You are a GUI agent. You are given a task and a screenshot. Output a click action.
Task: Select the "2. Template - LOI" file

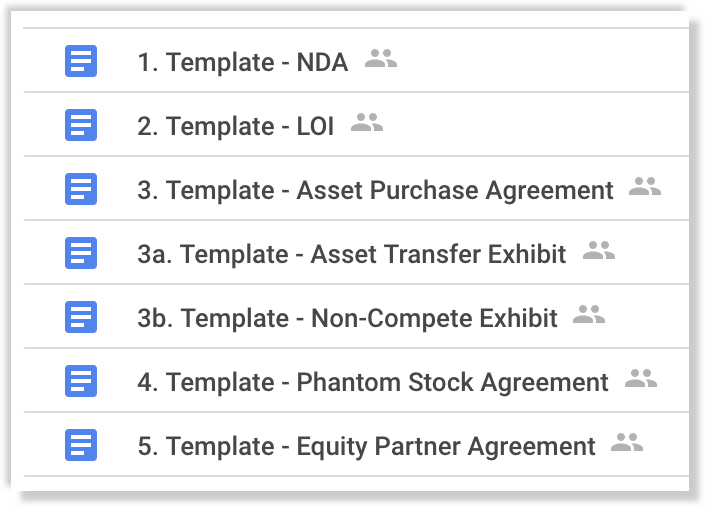(236, 126)
